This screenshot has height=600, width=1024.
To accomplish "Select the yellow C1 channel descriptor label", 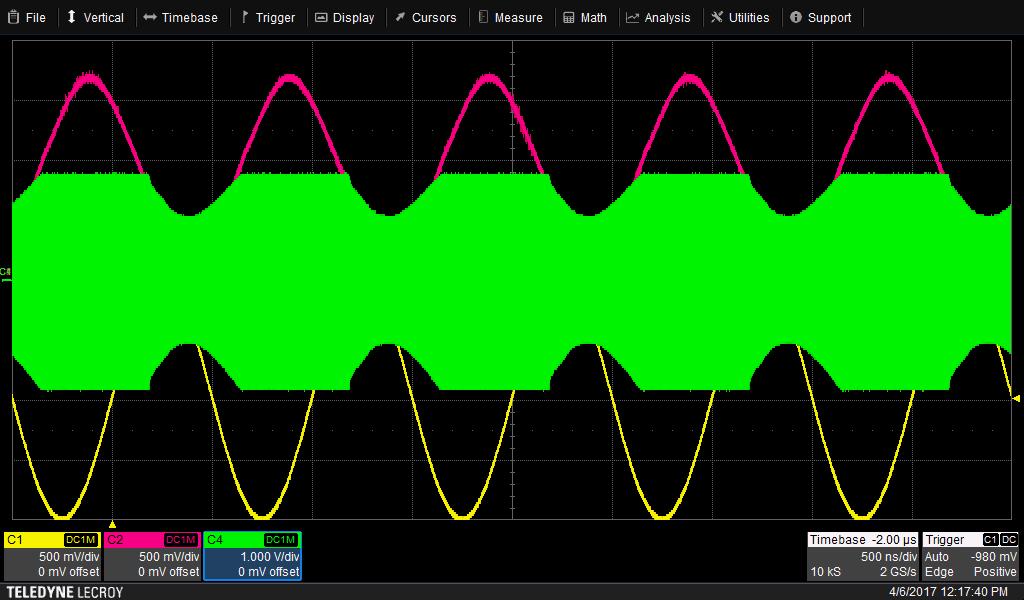I will coord(14,540).
